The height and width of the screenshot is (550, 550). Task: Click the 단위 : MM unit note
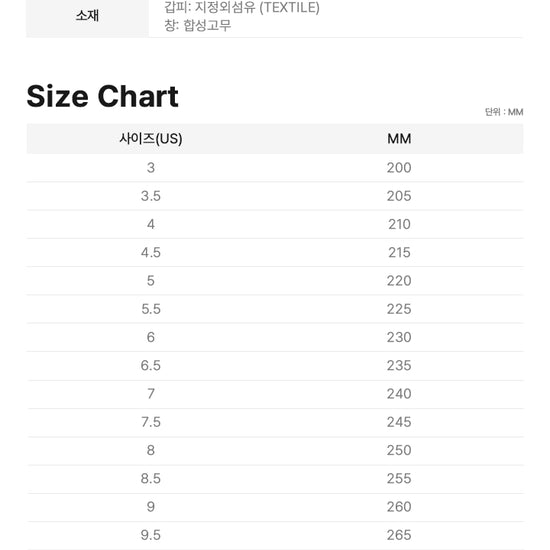504,112
